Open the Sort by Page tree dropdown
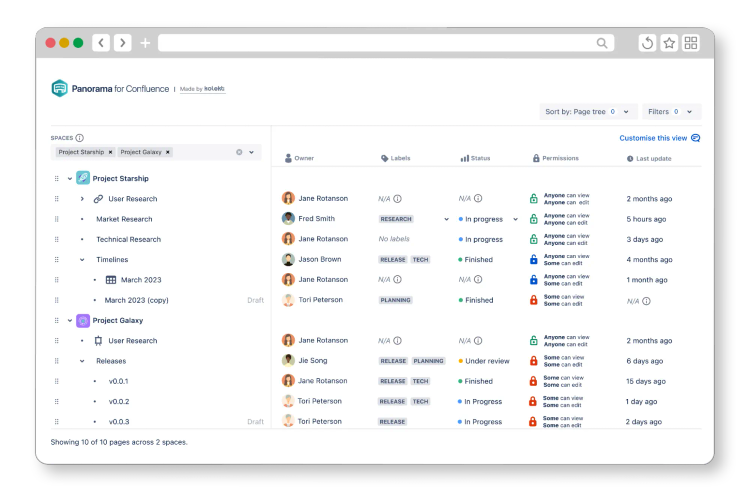 [588, 112]
